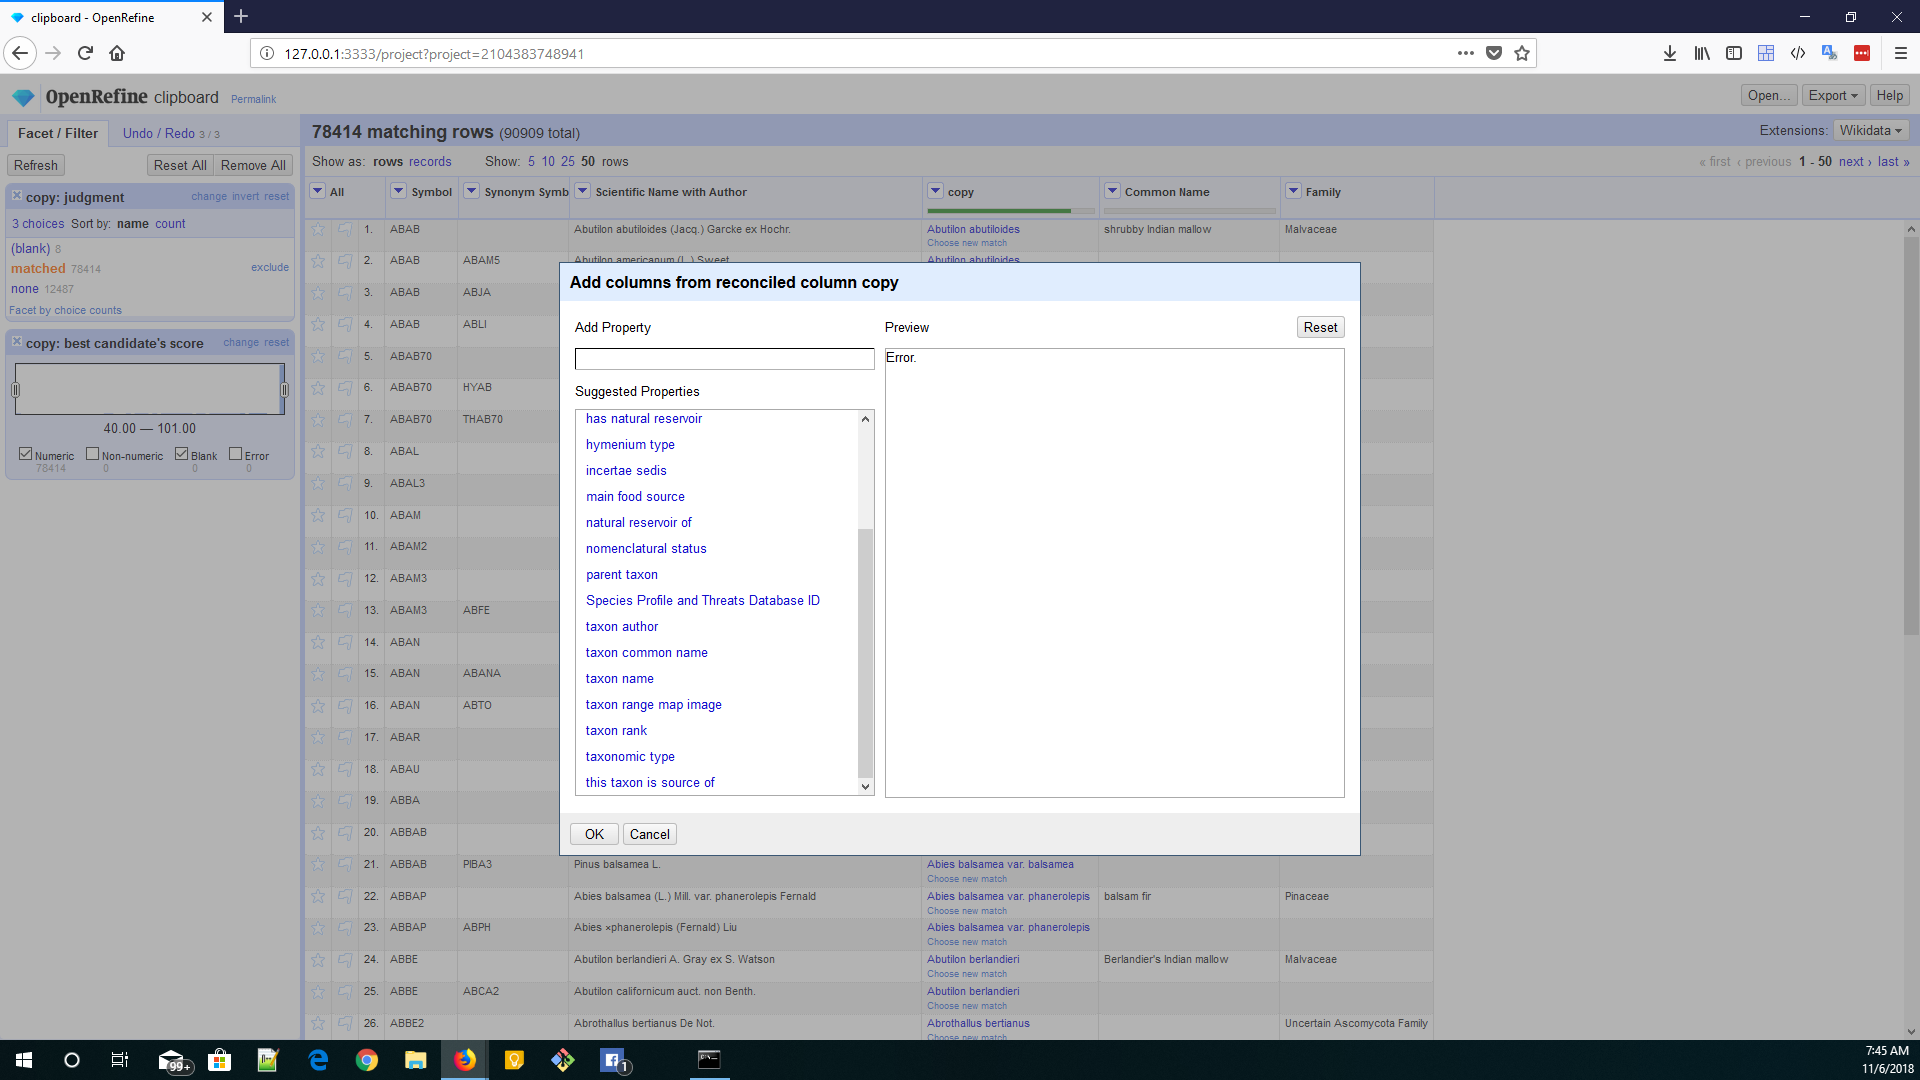Select 'parent taxon' suggested property
This screenshot has height=1080, width=1920.
622,575
